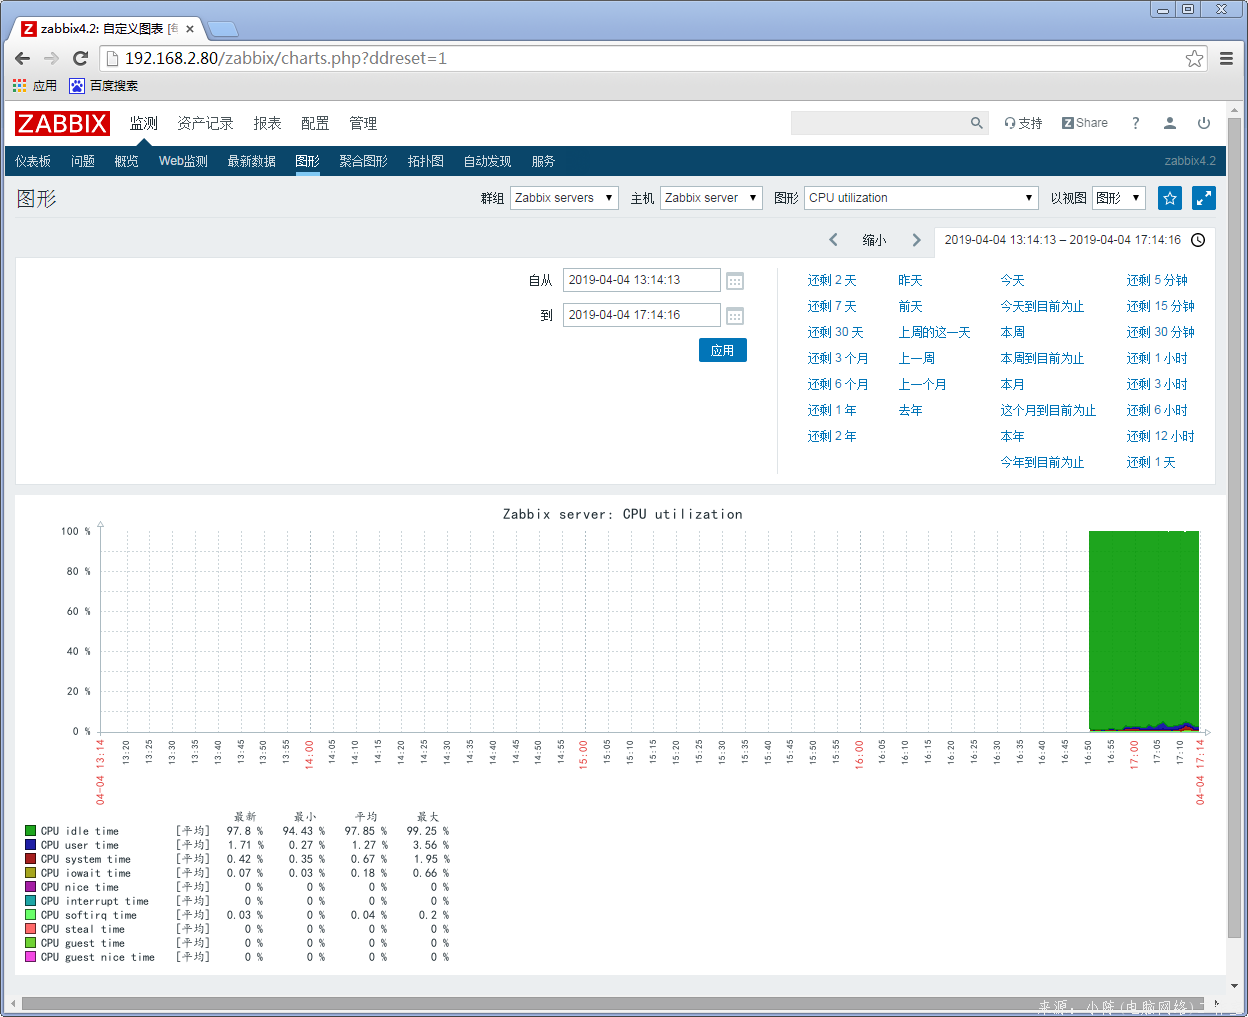The width and height of the screenshot is (1248, 1017).
Task: Open the group Zabbix servers dropdown
Action: [564, 198]
